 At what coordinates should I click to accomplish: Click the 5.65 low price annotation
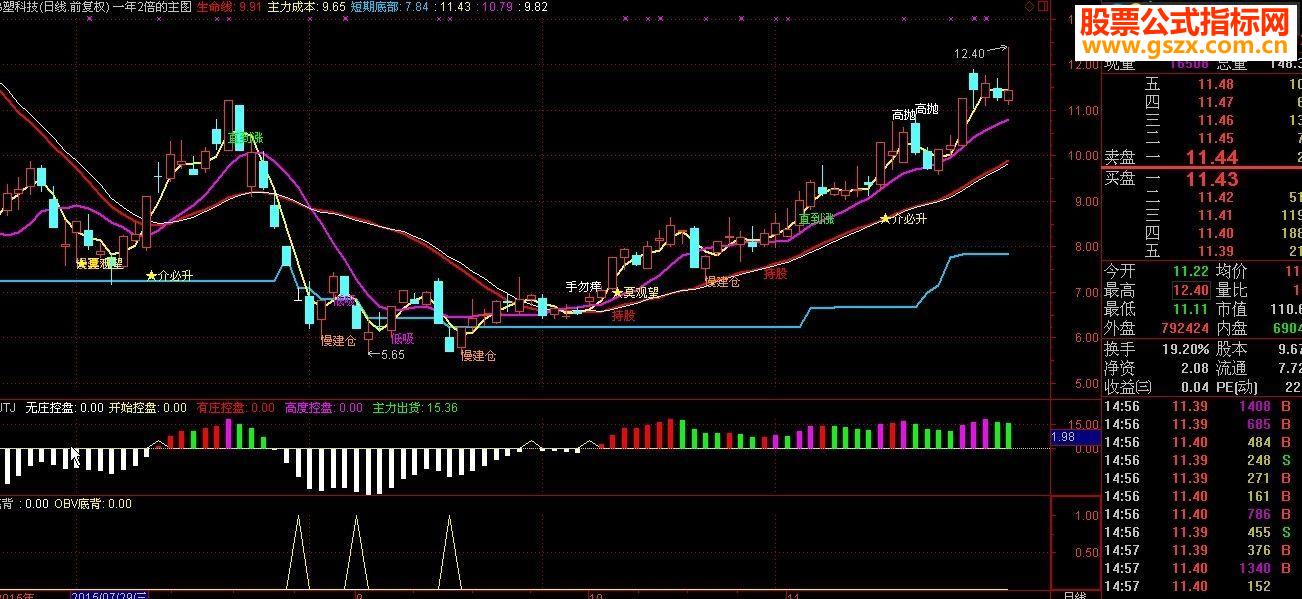(x=392, y=354)
